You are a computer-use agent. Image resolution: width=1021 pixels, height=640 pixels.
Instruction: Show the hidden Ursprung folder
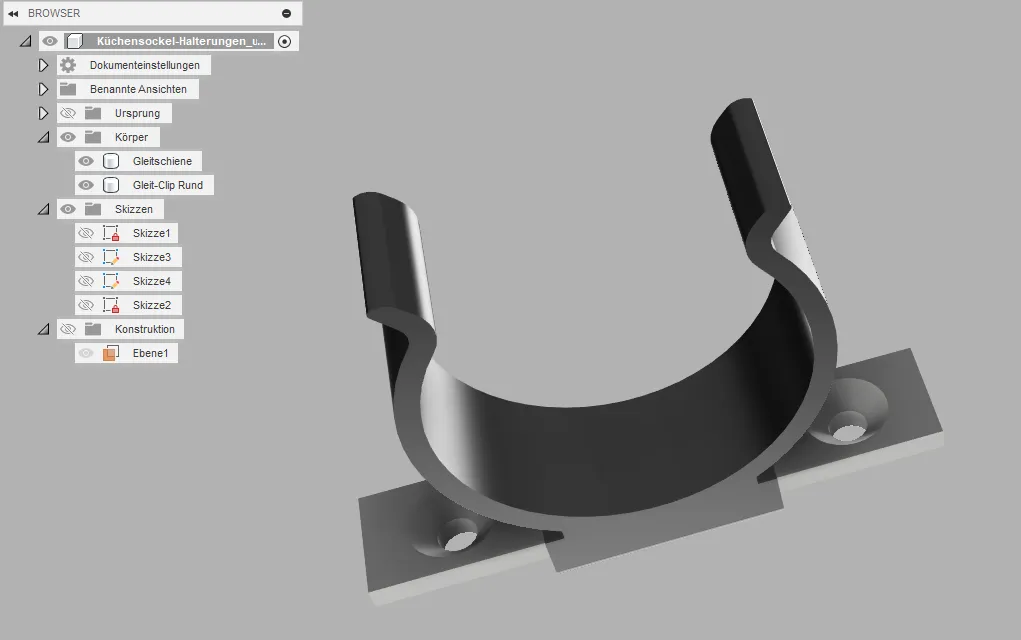[68, 113]
